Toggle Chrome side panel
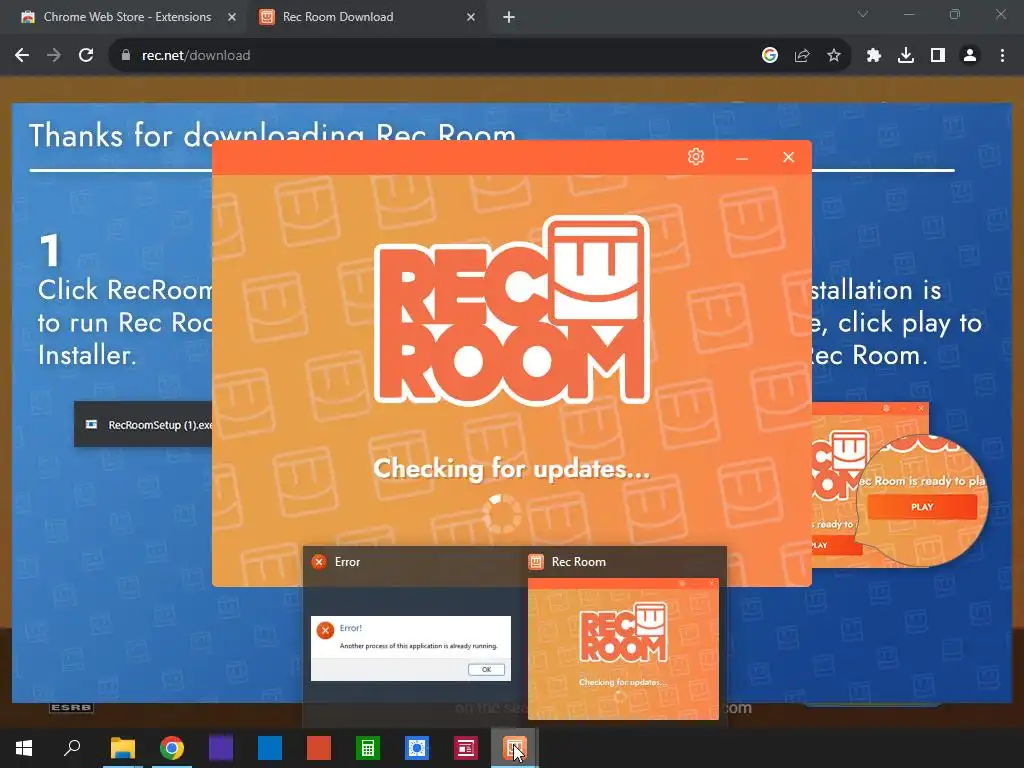 click(938, 56)
